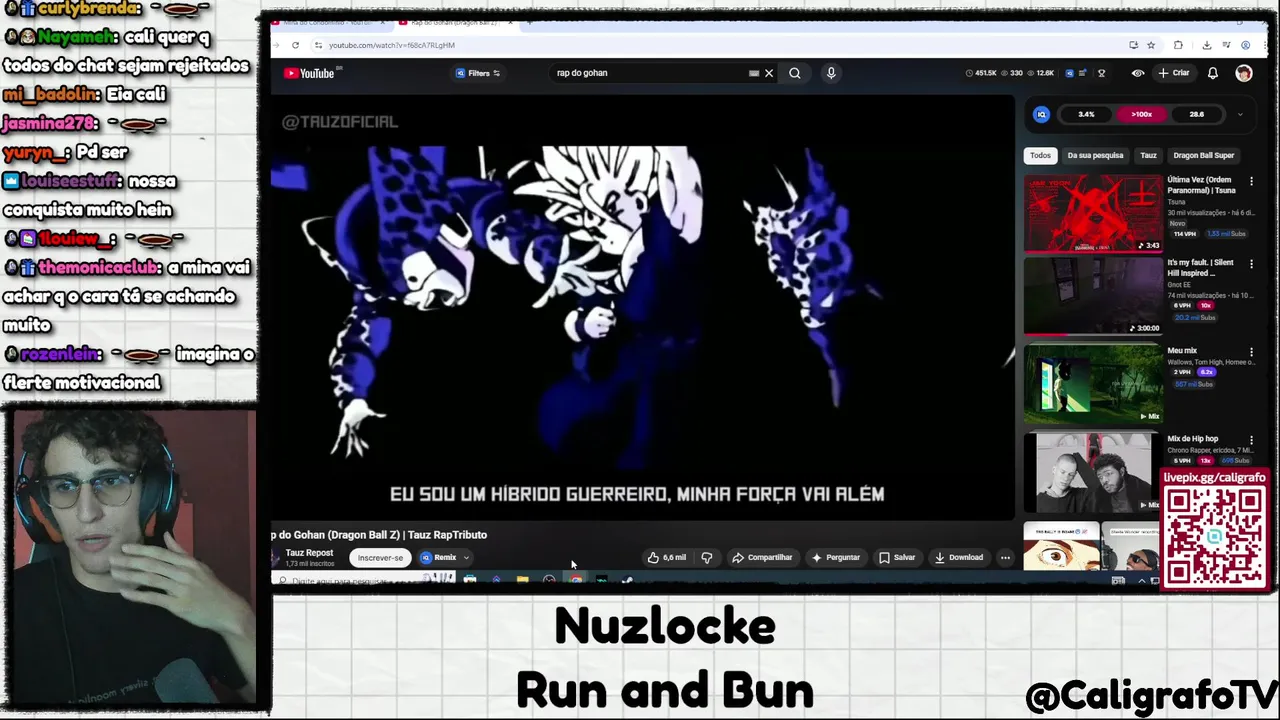Open File Explorer folder in taskbar
This screenshot has width=1280, height=720.
(522, 581)
